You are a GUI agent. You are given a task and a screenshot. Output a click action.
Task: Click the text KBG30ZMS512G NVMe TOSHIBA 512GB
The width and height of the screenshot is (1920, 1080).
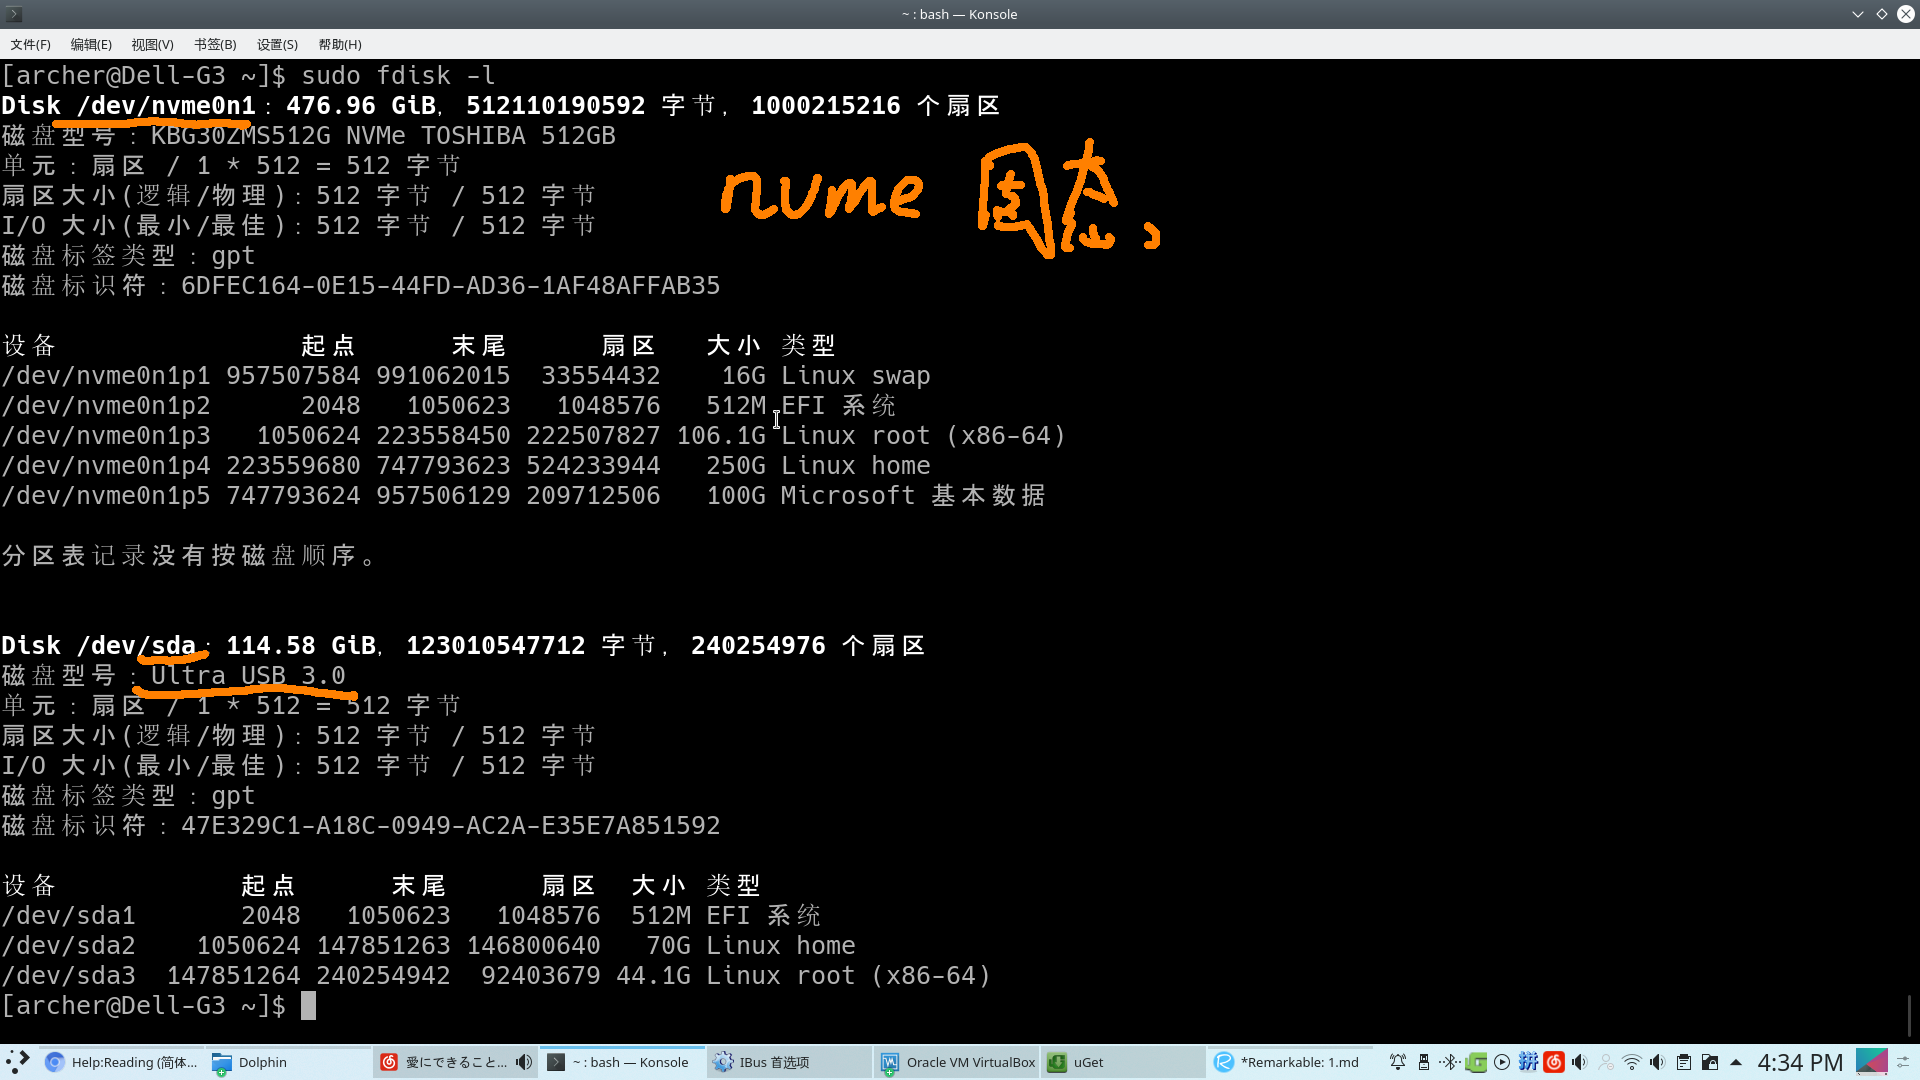tap(383, 136)
